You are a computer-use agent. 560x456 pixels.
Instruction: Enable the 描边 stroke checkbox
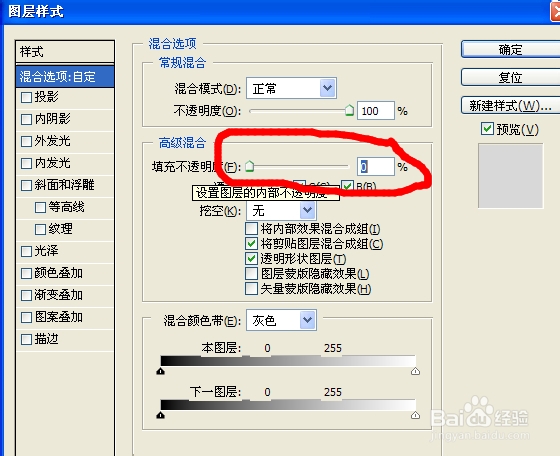pyautogui.click(x=26, y=340)
